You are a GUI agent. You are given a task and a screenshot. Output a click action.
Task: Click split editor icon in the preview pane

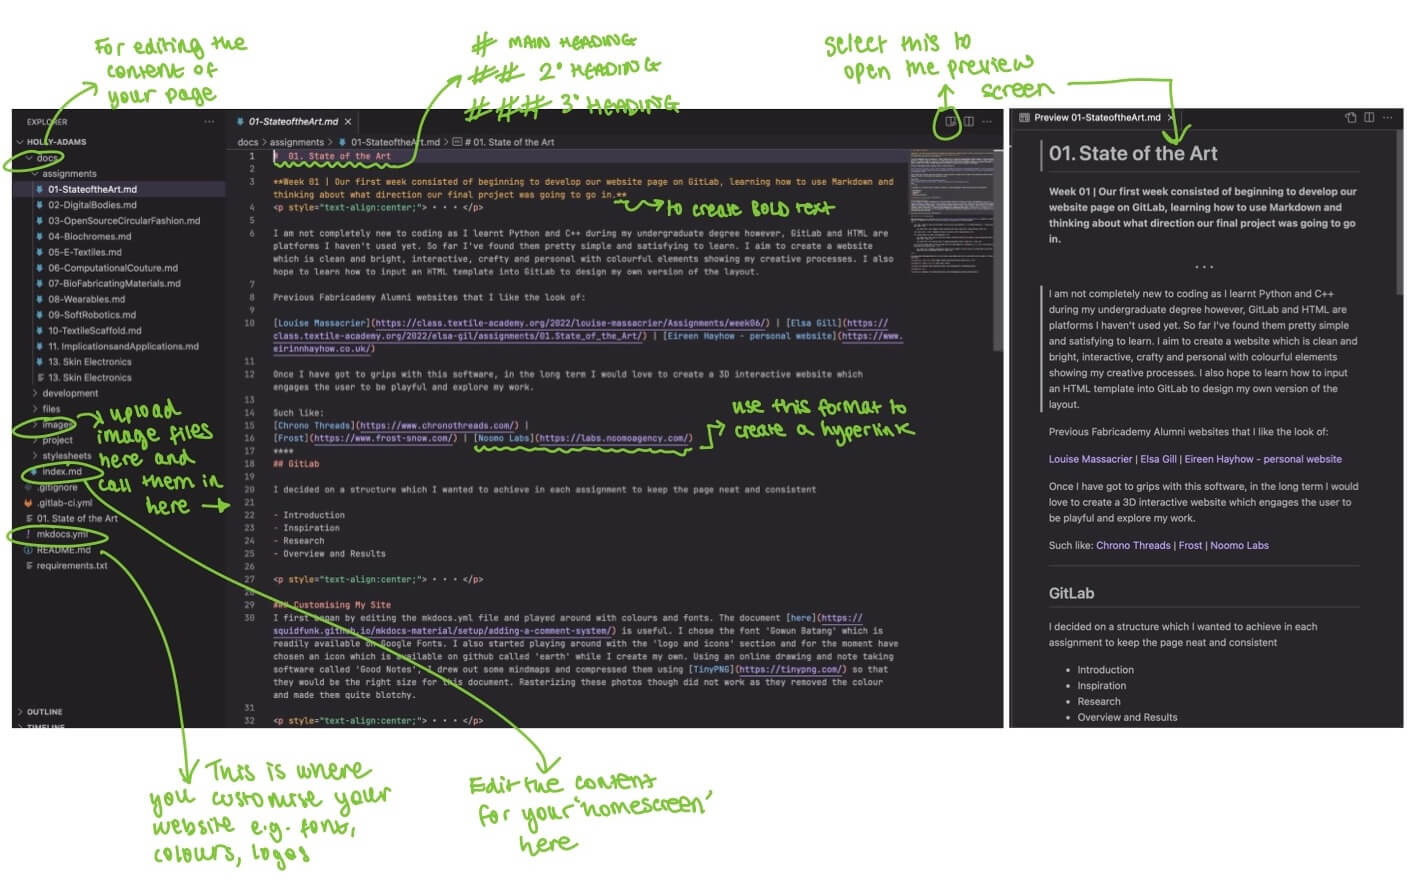[1369, 118]
